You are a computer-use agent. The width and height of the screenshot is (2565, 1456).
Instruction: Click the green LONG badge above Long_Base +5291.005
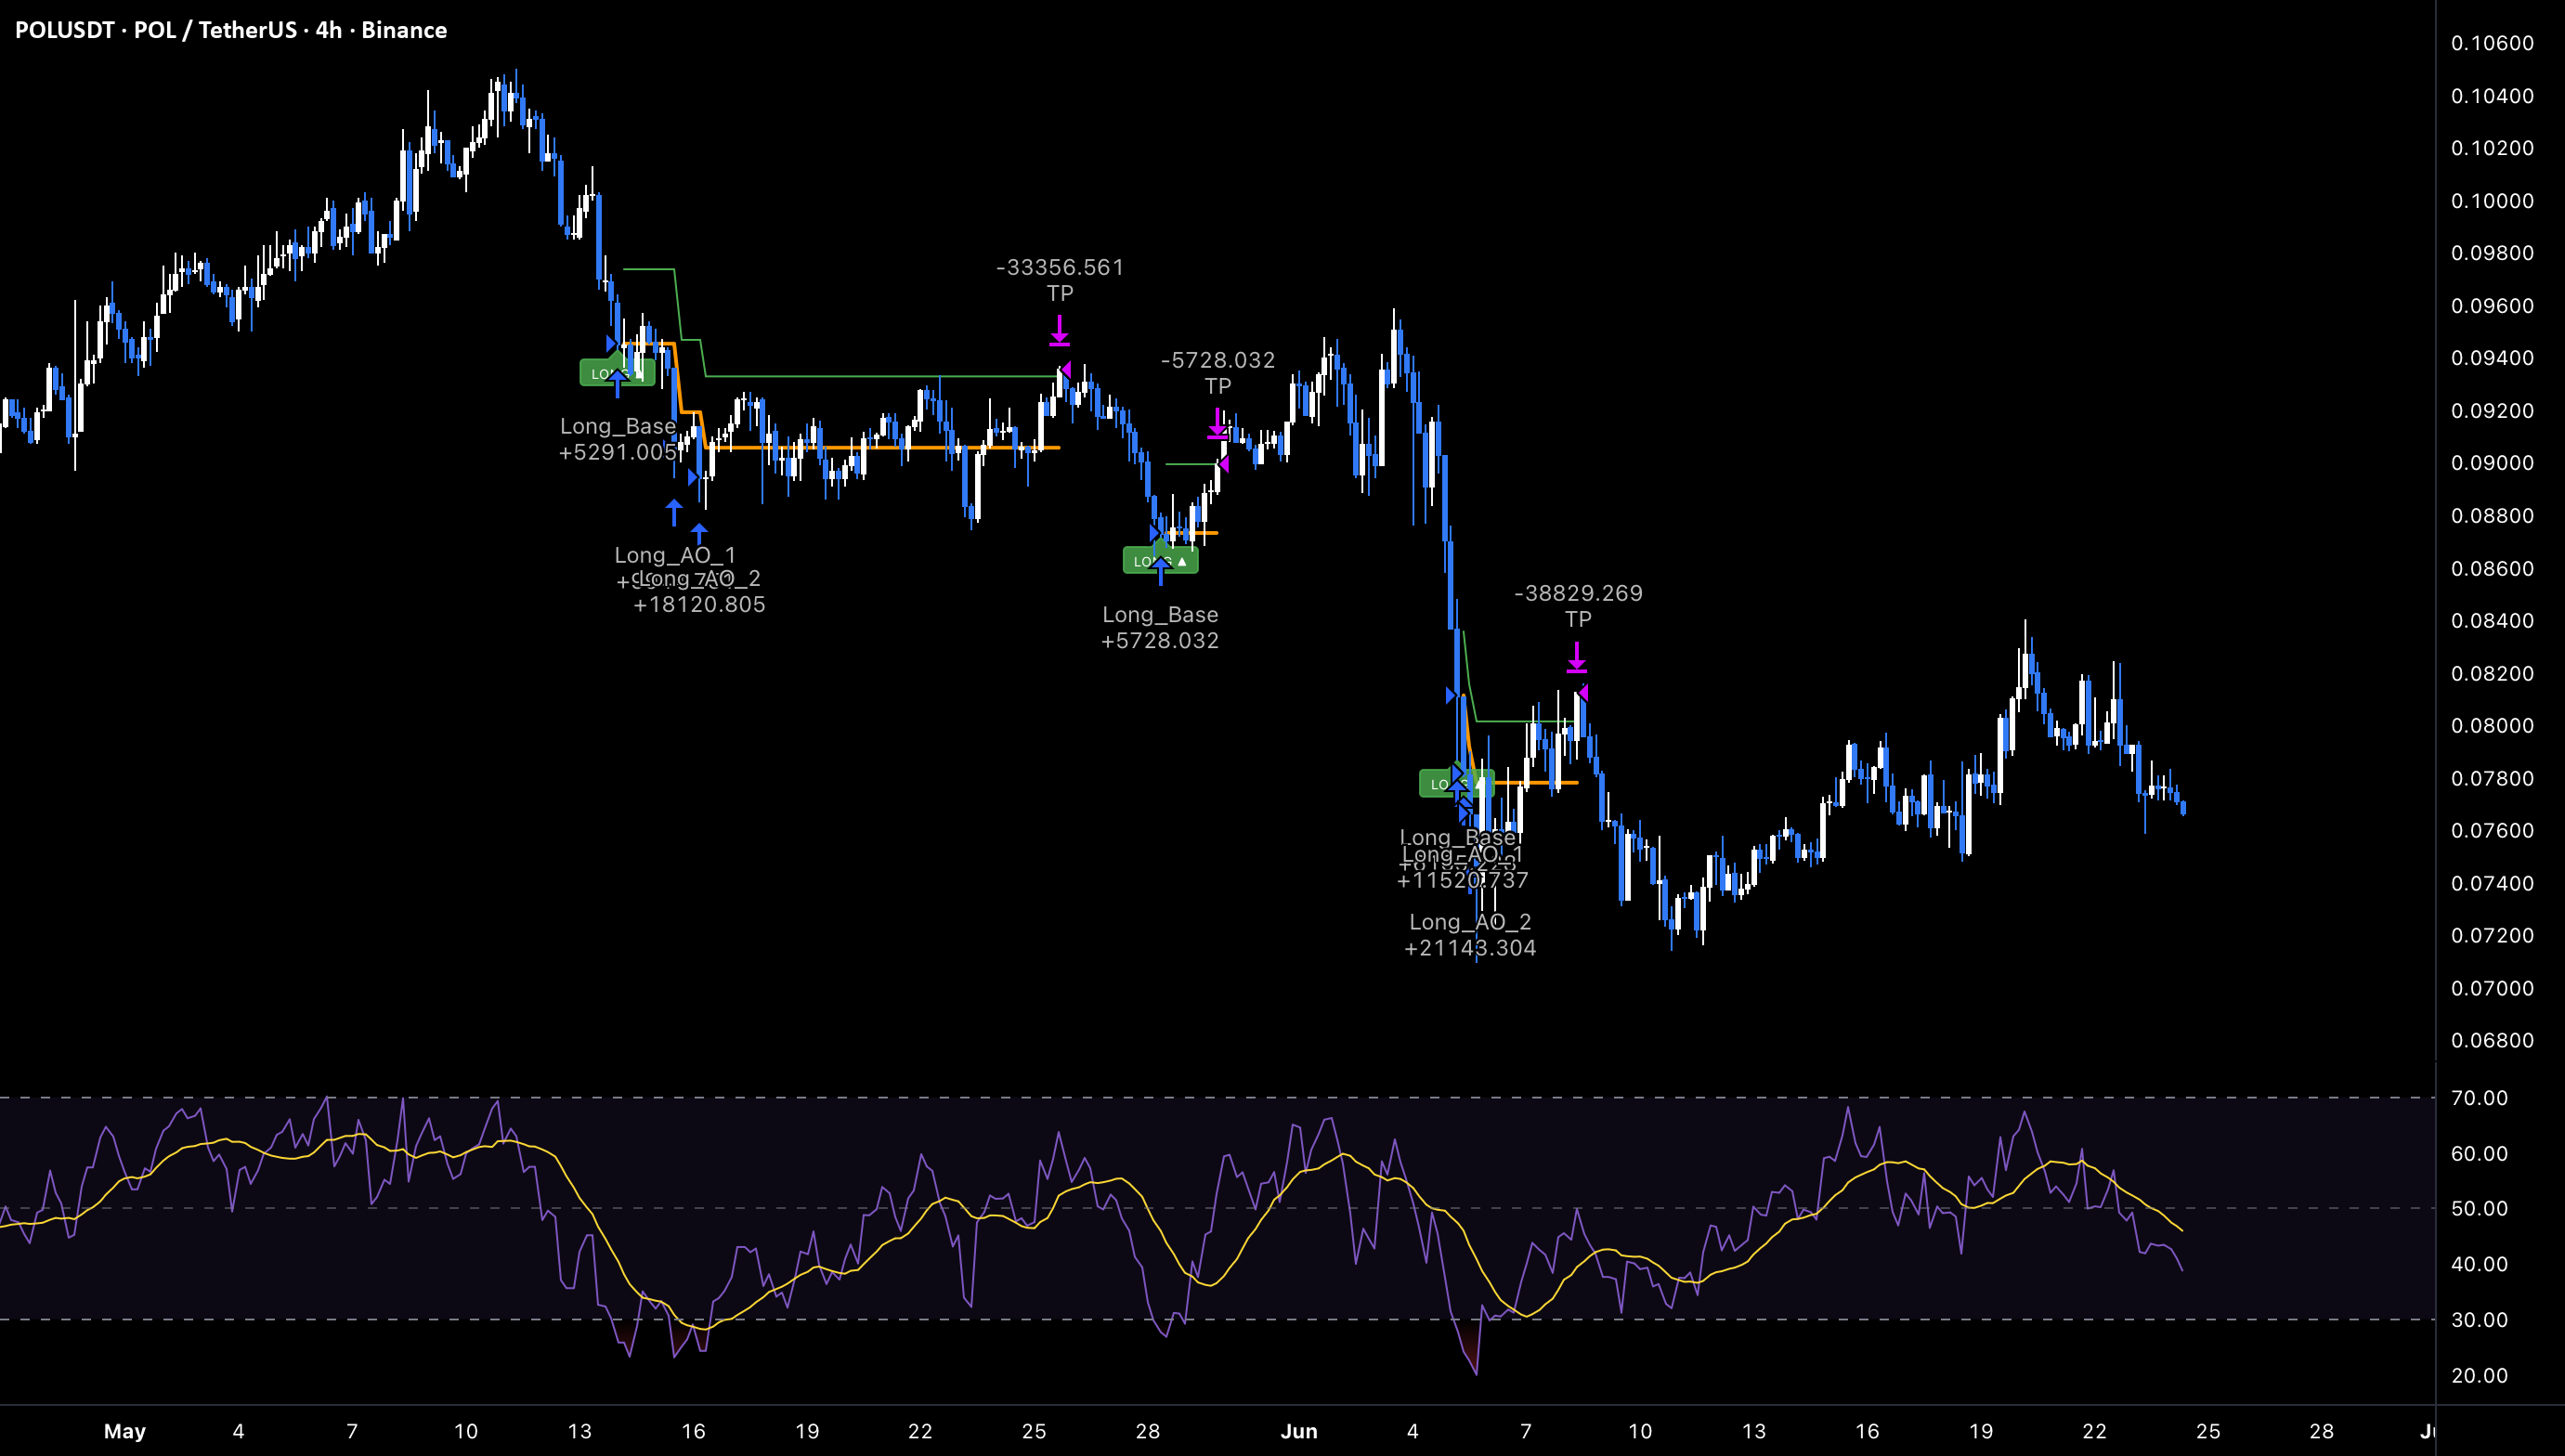coord(617,373)
